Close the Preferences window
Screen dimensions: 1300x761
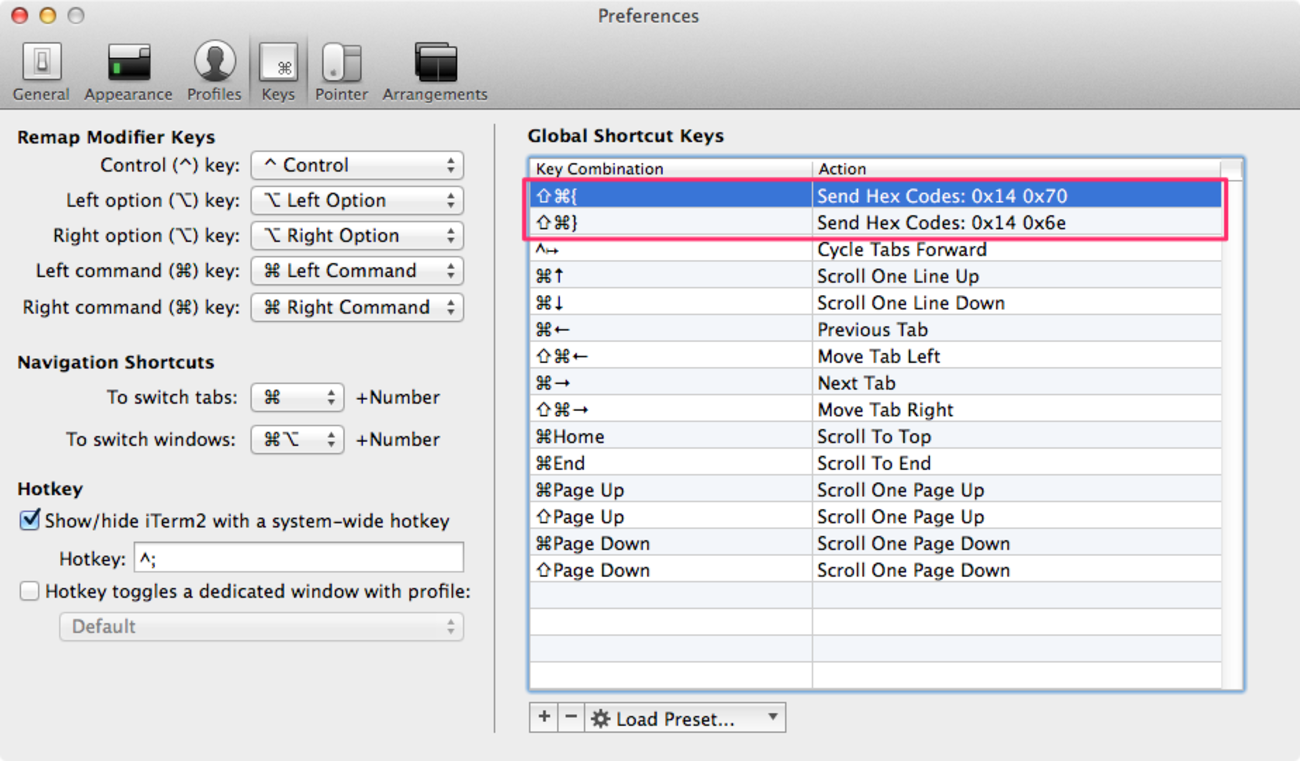(x=20, y=16)
